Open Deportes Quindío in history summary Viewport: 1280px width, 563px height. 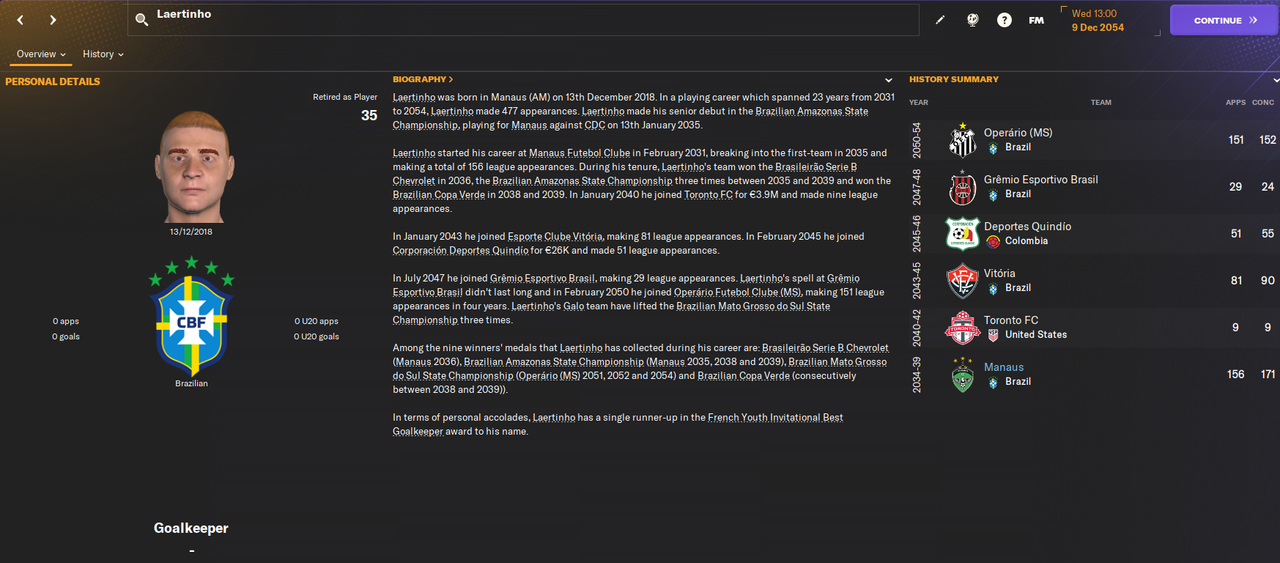coord(1027,226)
